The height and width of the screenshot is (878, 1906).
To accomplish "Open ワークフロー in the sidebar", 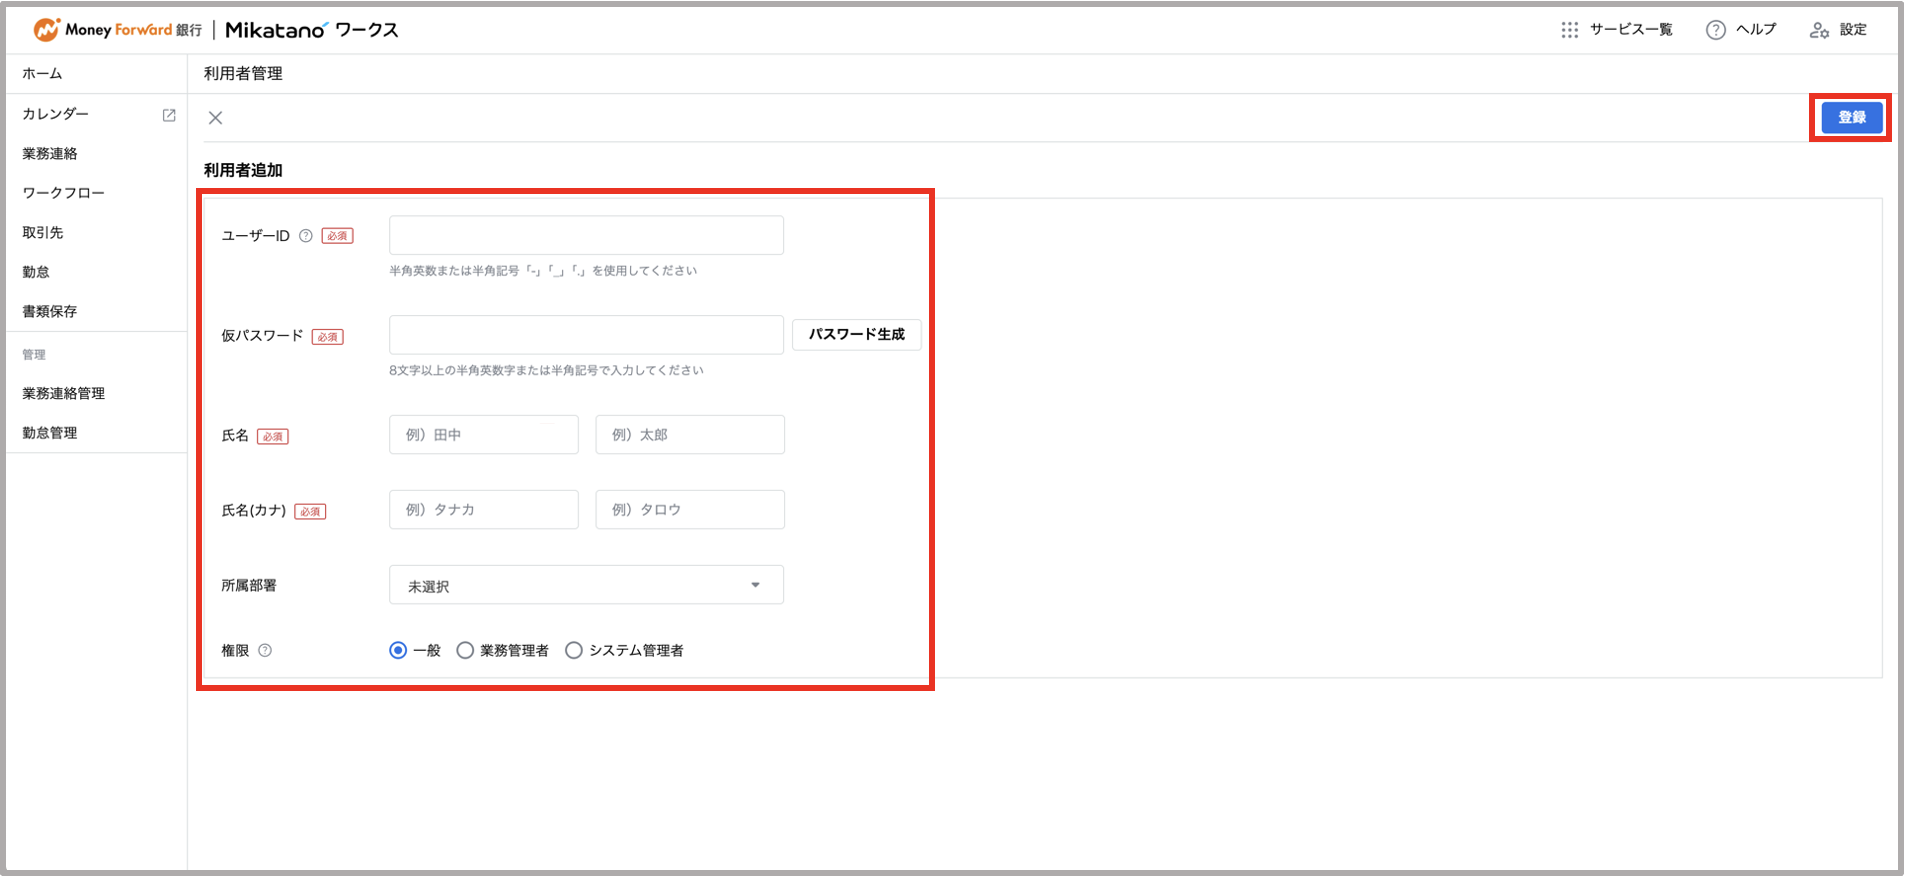I will point(63,193).
